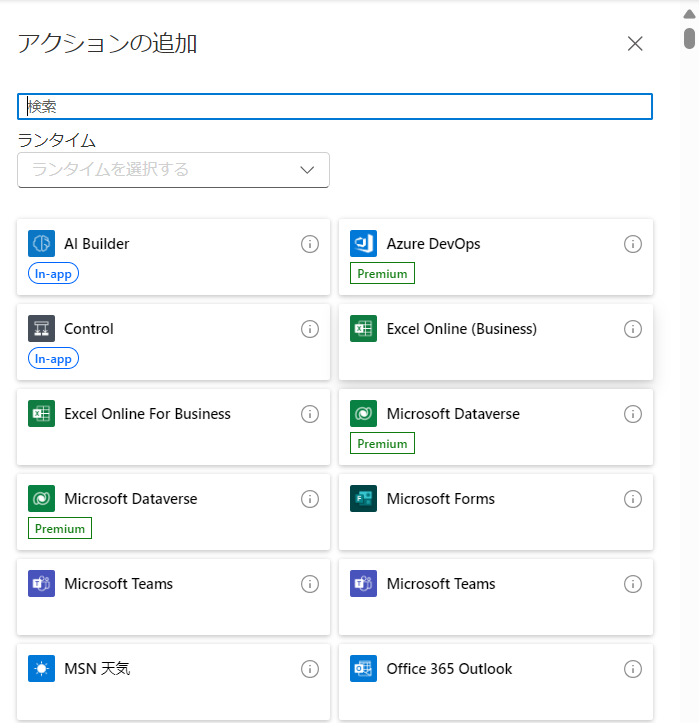This screenshot has height=723, width=699.
Task: Select the Azure DevOps card title
Action: pos(433,243)
